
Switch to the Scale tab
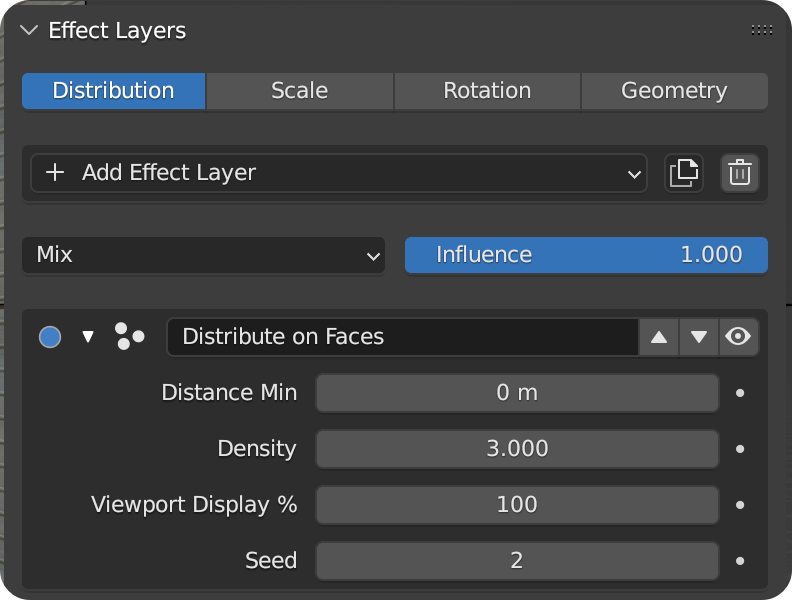(300, 91)
